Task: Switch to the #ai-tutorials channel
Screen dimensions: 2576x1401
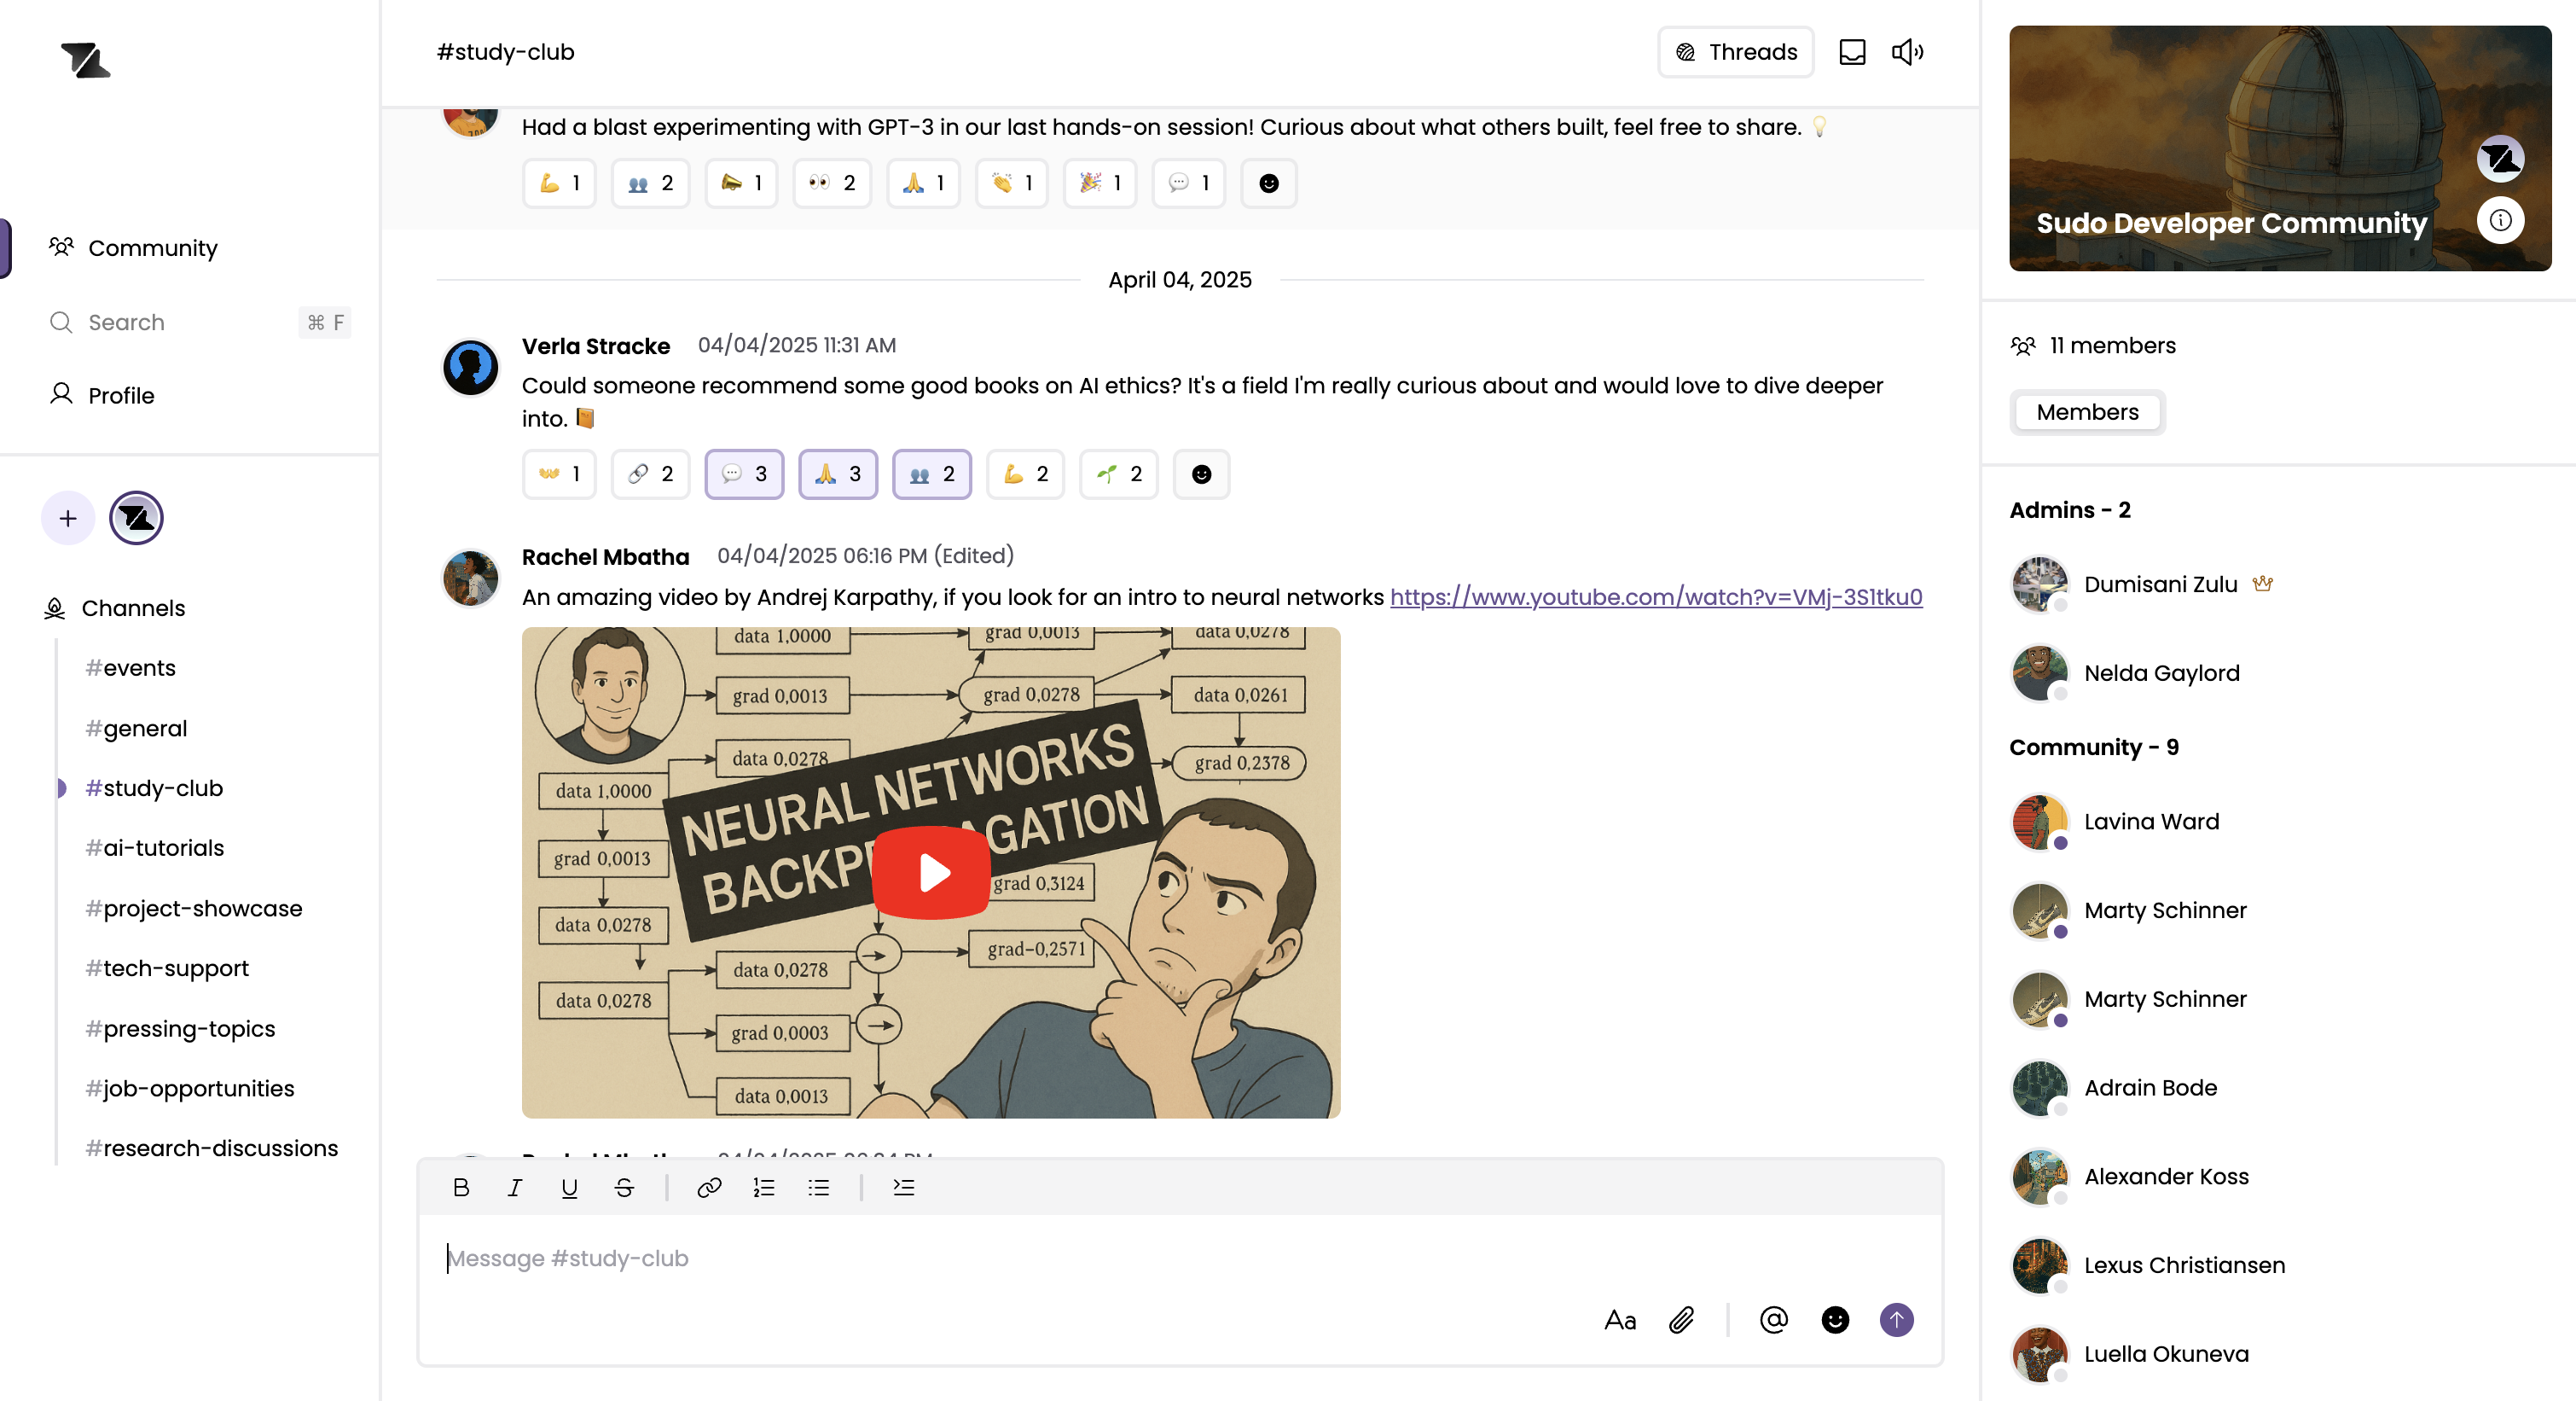Action: pos(155,848)
